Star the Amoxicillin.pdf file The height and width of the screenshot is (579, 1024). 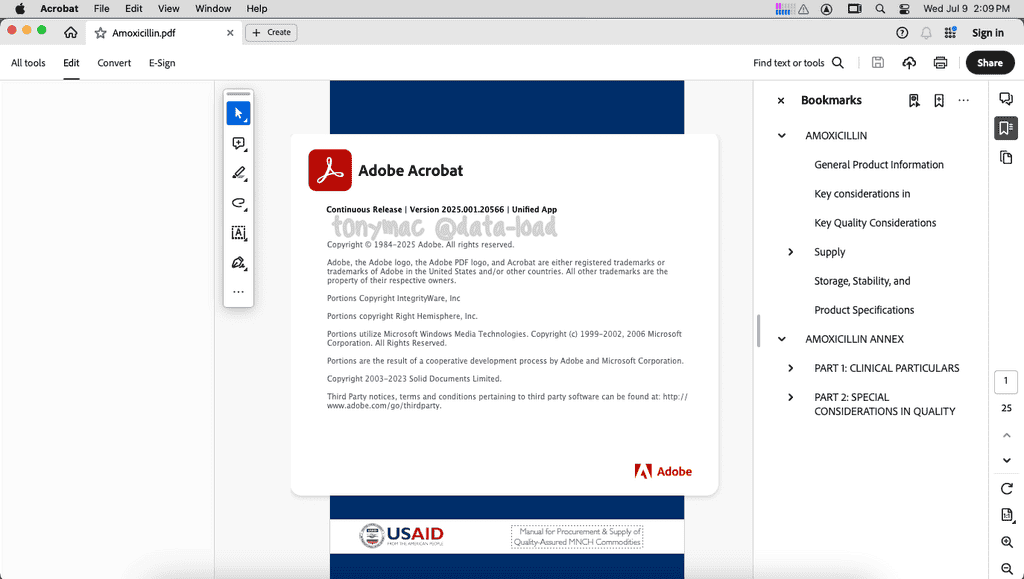pos(101,33)
